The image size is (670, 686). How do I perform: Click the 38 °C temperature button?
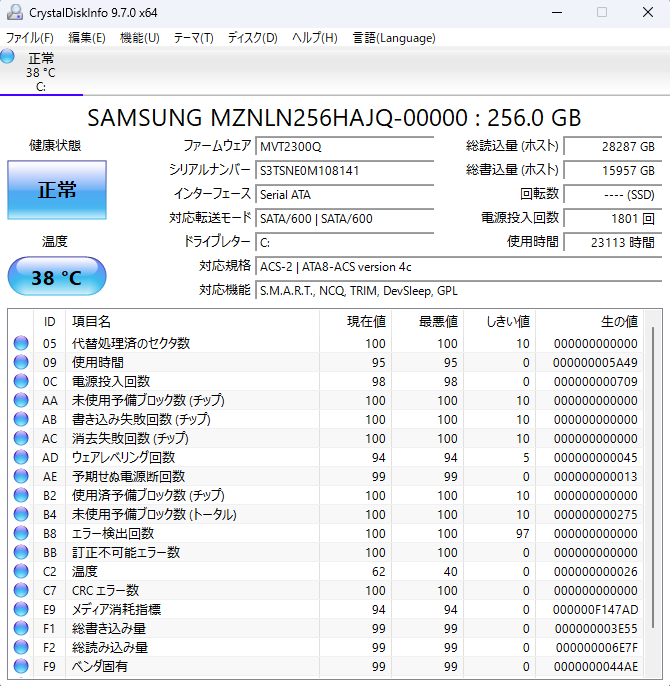[57, 277]
